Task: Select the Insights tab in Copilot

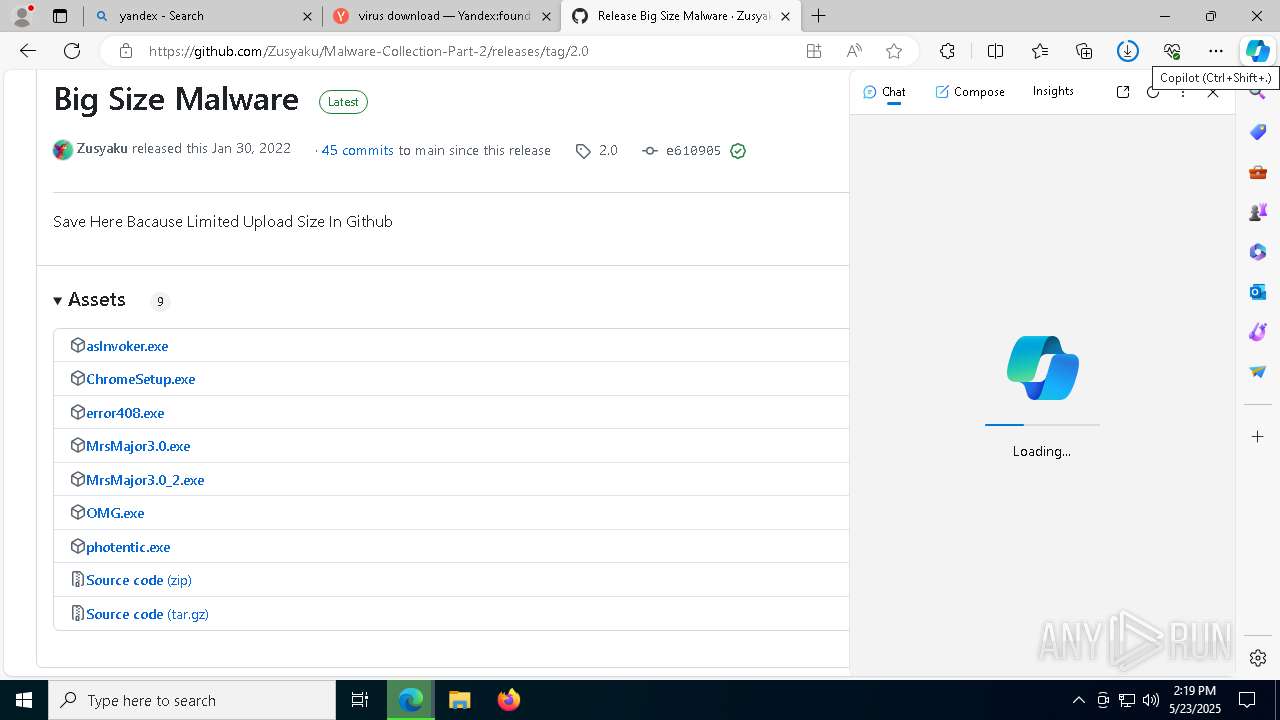Action: [x=1053, y=91]
